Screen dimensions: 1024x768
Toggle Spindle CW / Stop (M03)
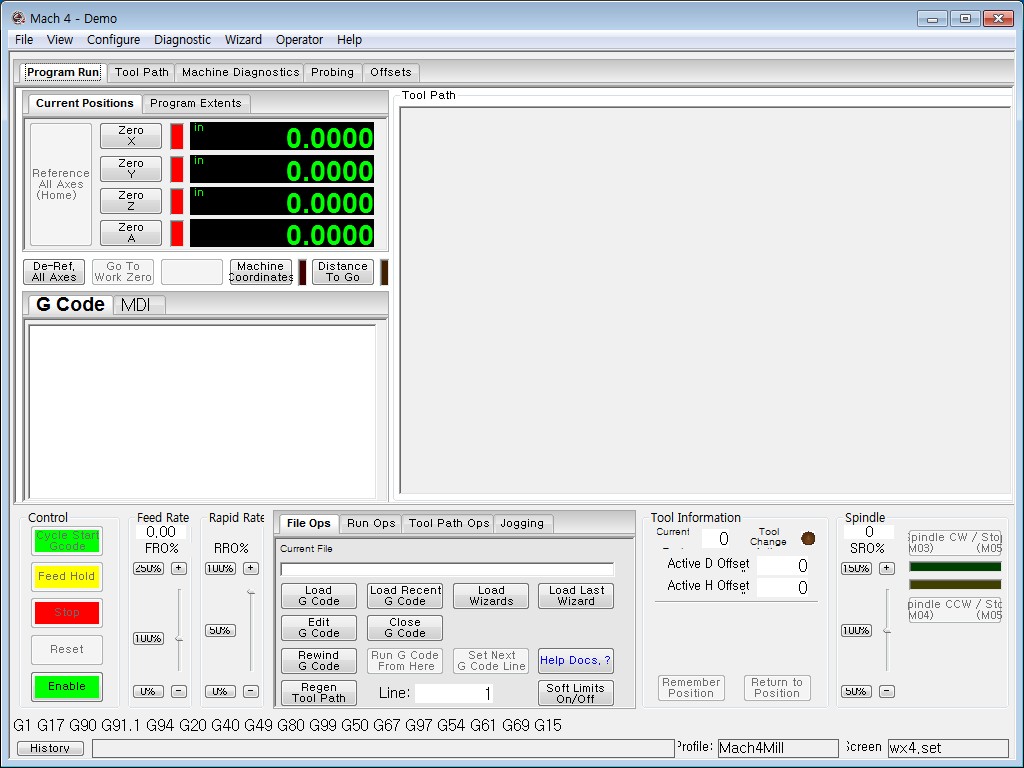pos(955,543)
